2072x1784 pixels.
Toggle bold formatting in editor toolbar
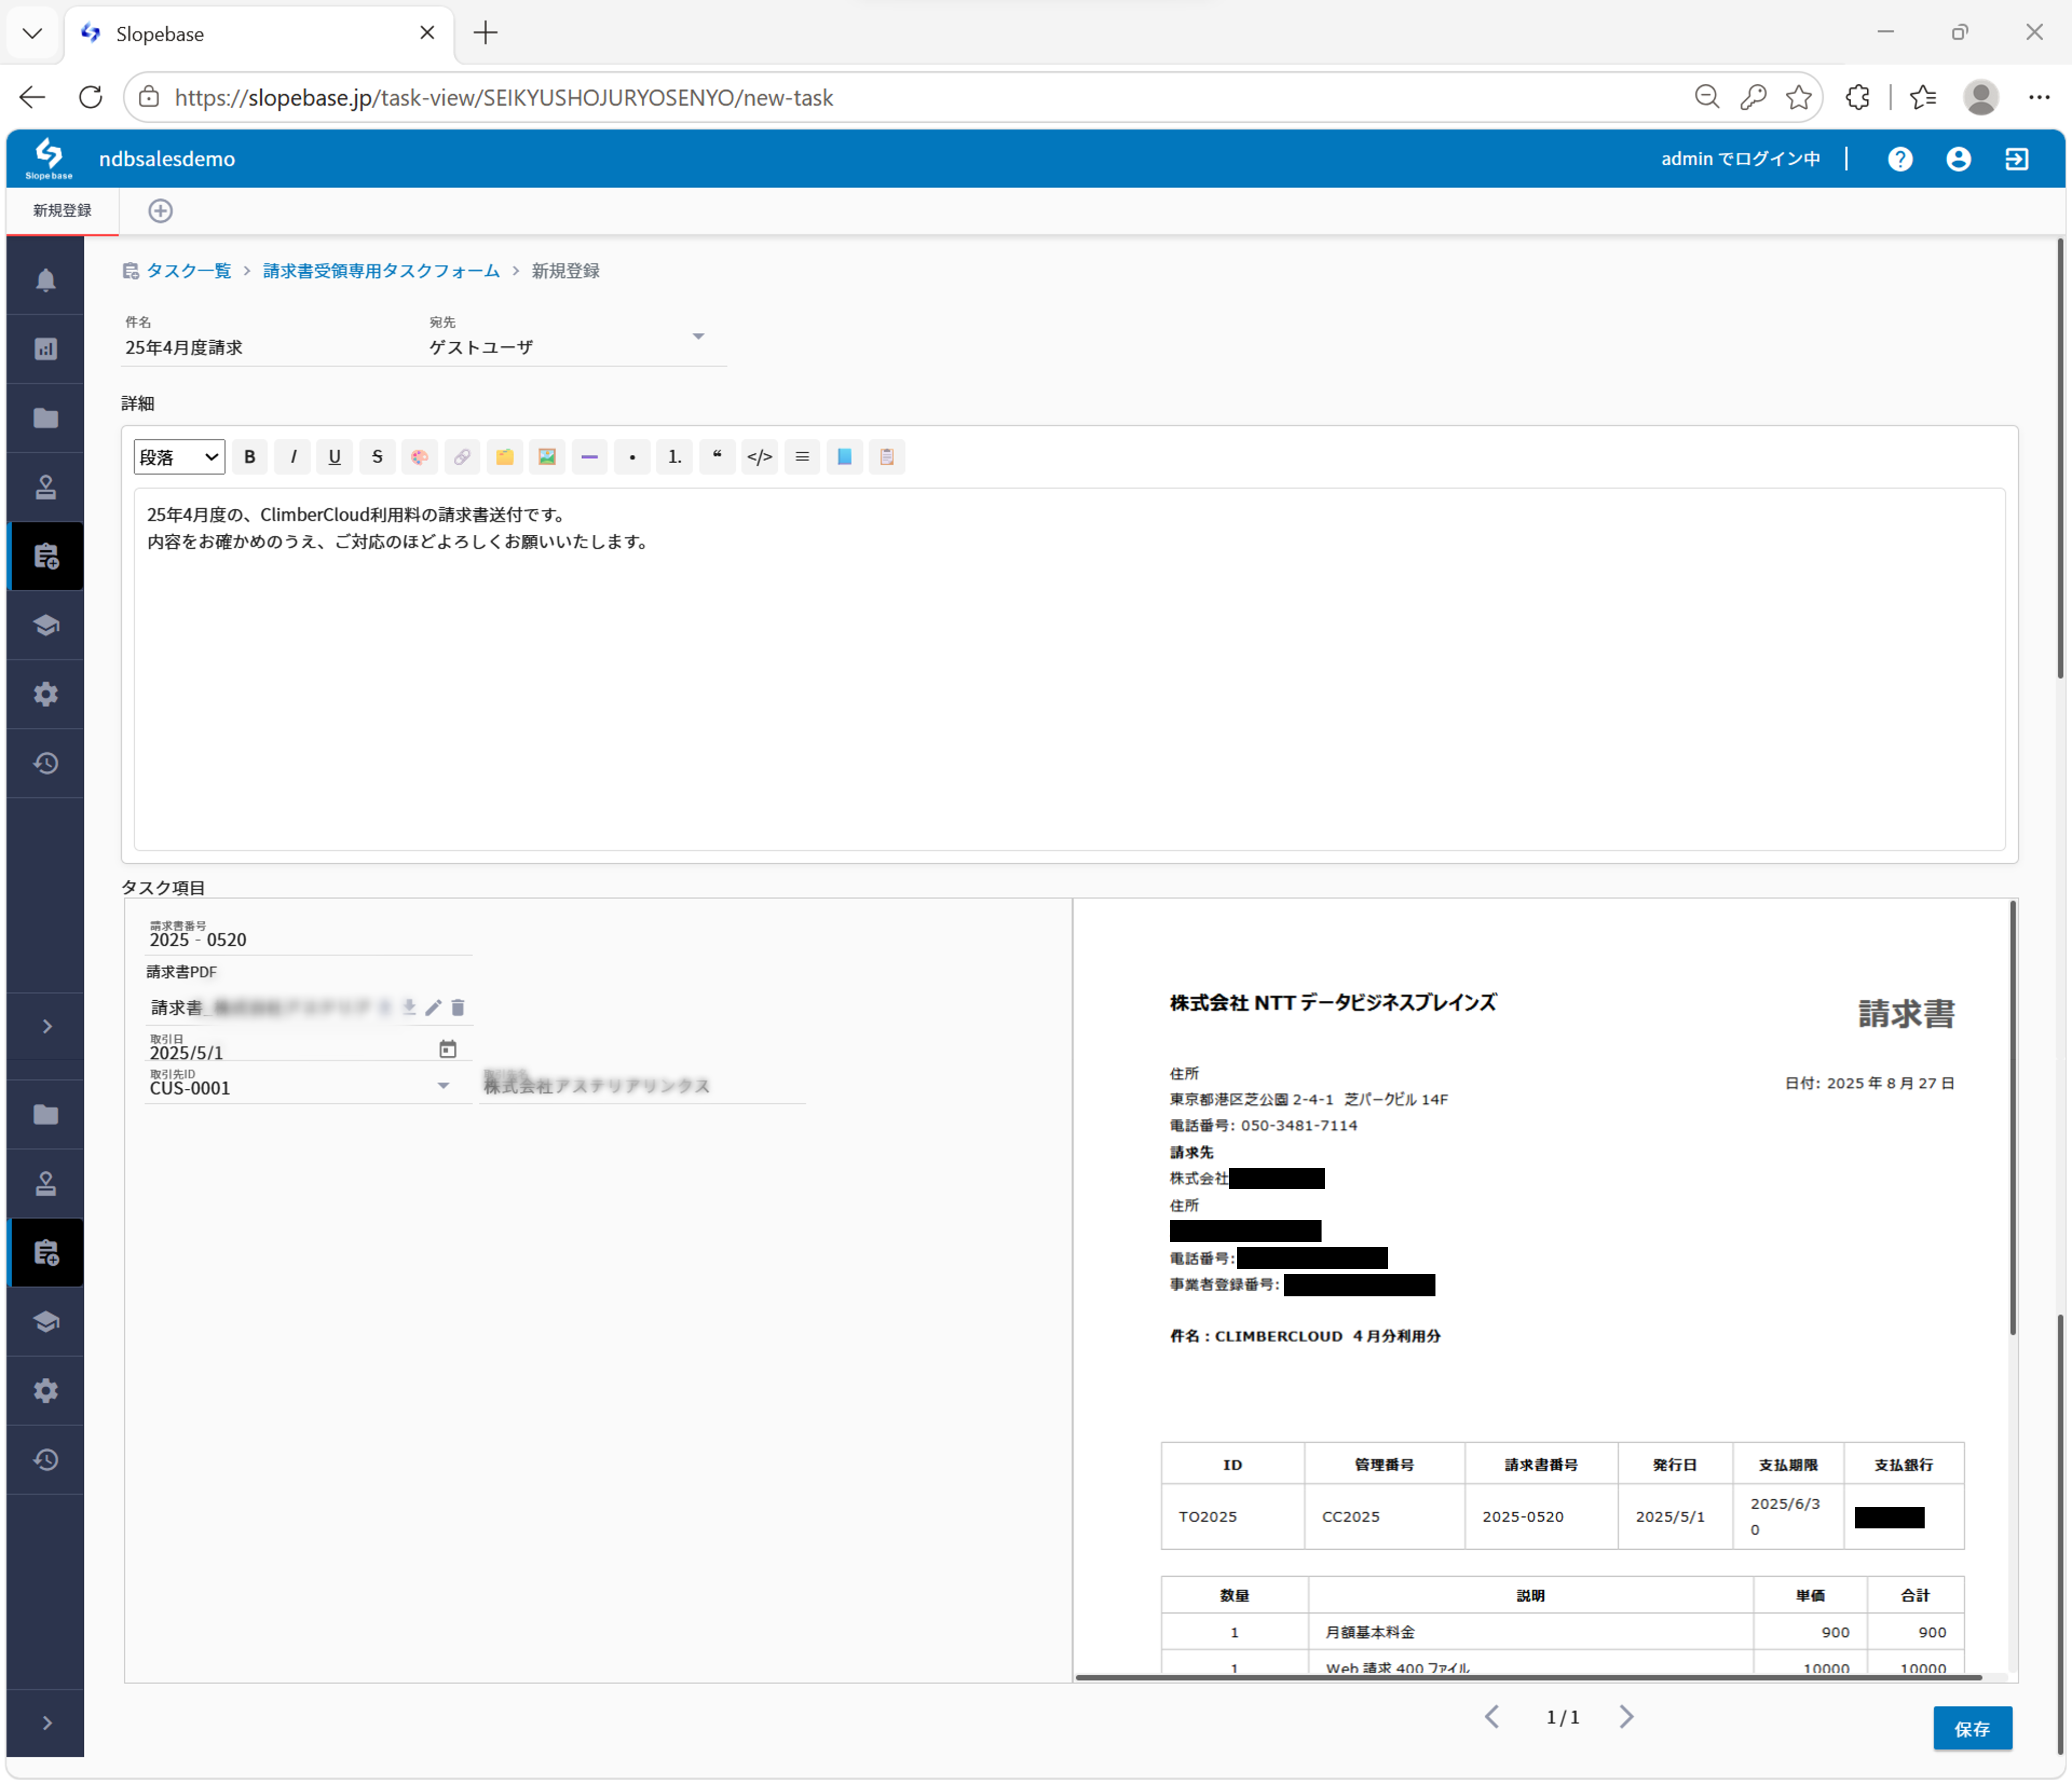tap(250, 457)
